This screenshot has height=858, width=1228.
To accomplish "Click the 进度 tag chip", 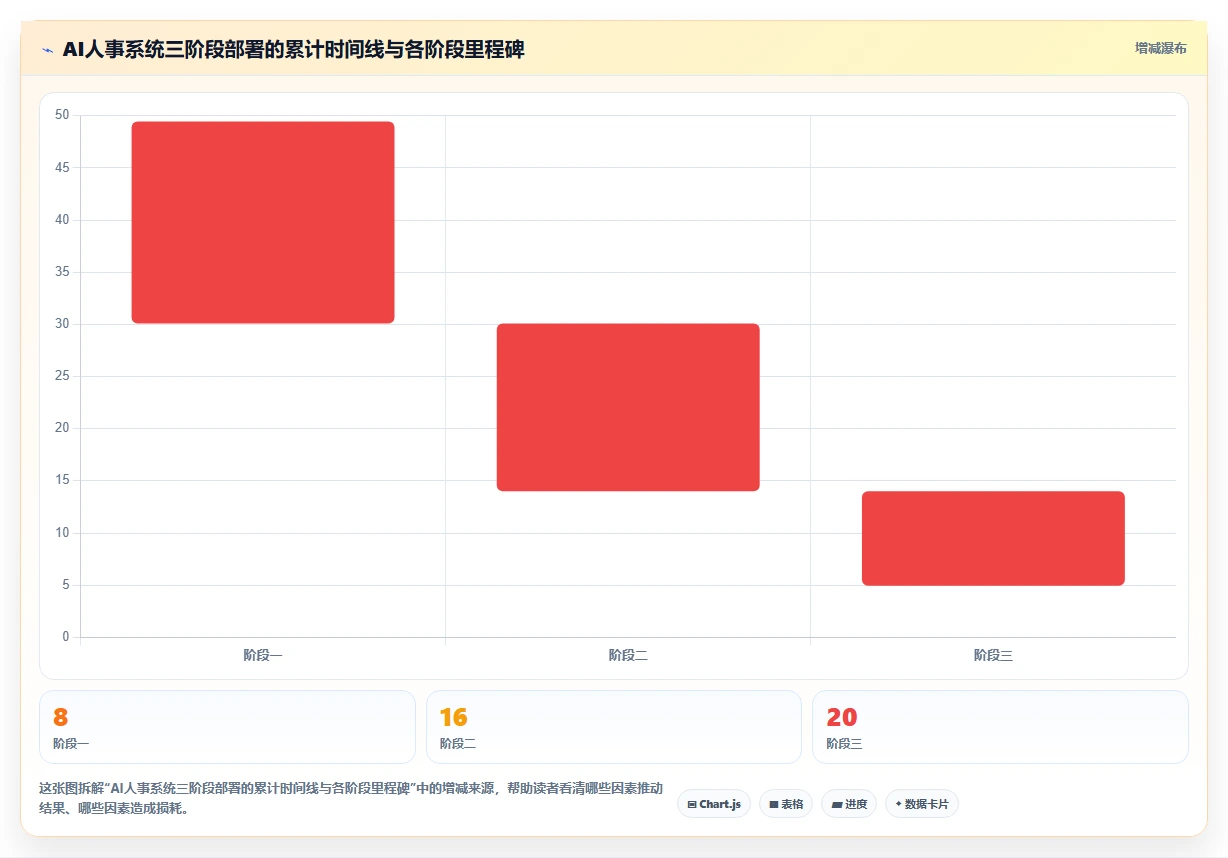I will click(849, 804).
